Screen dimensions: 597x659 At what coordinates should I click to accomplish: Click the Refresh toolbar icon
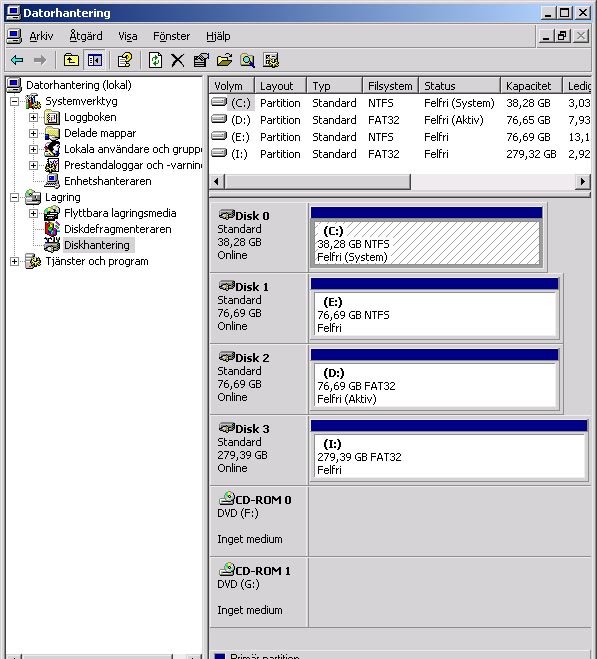tap(155, 60)
